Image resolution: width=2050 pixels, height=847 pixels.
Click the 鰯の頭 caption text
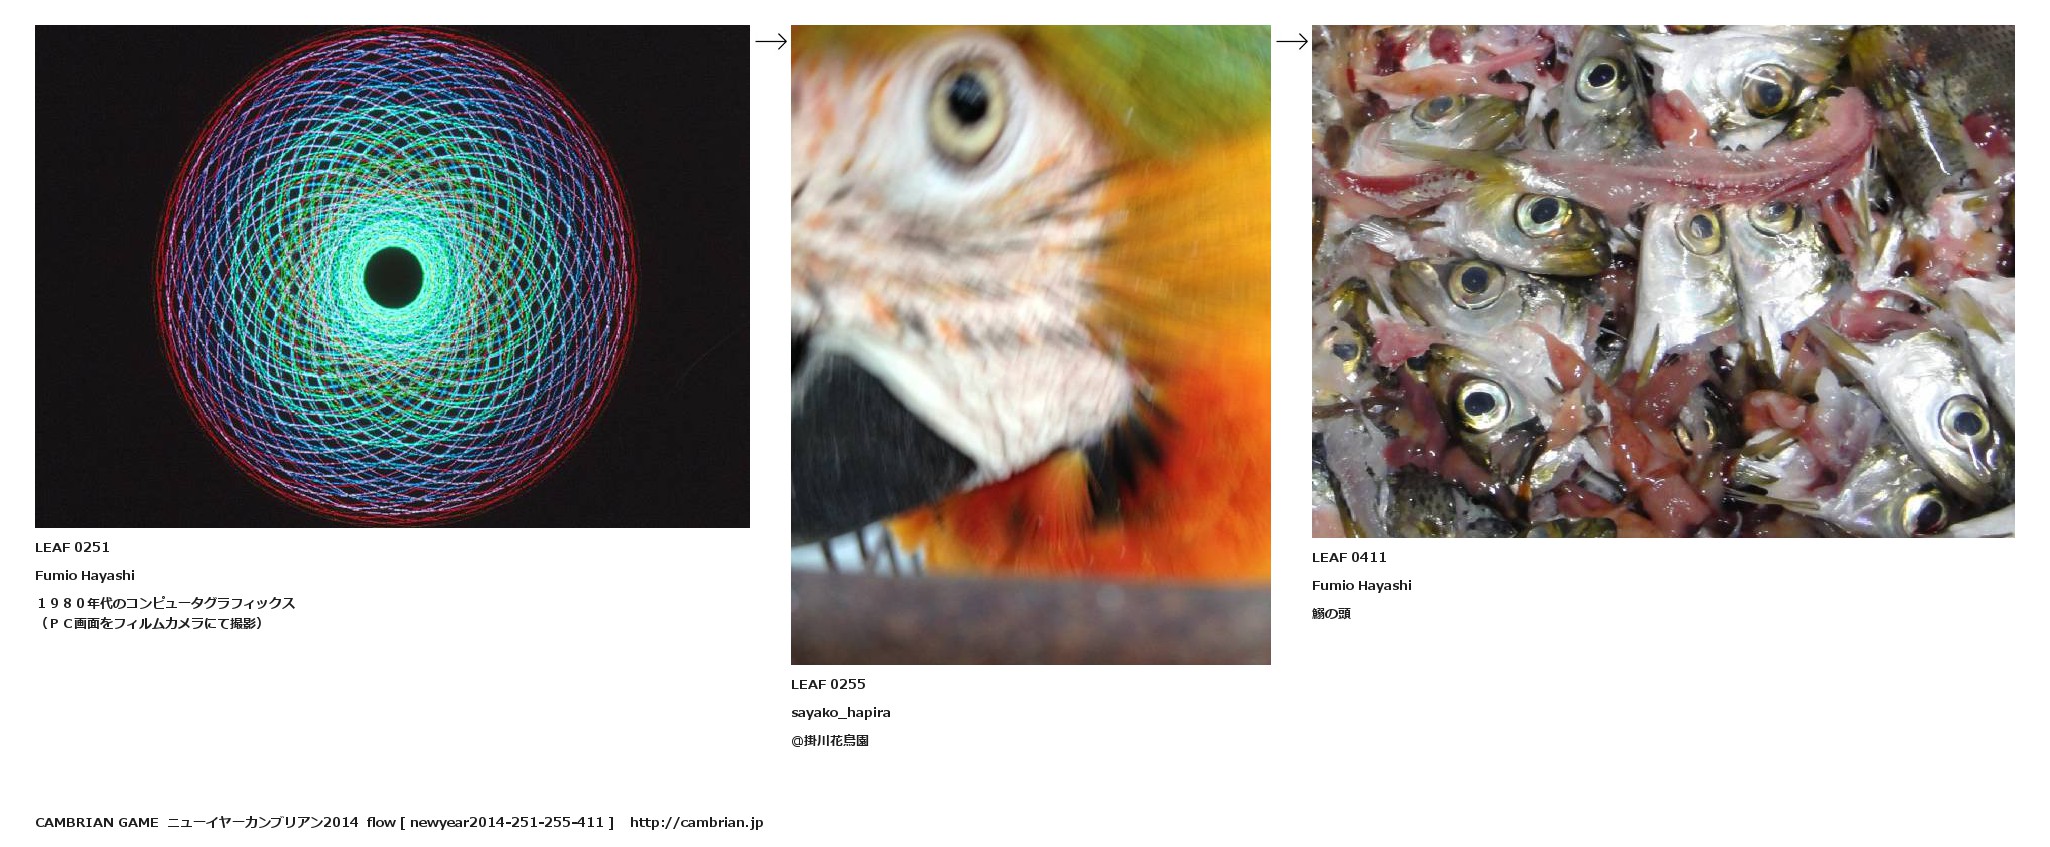tap(1331, 613)
